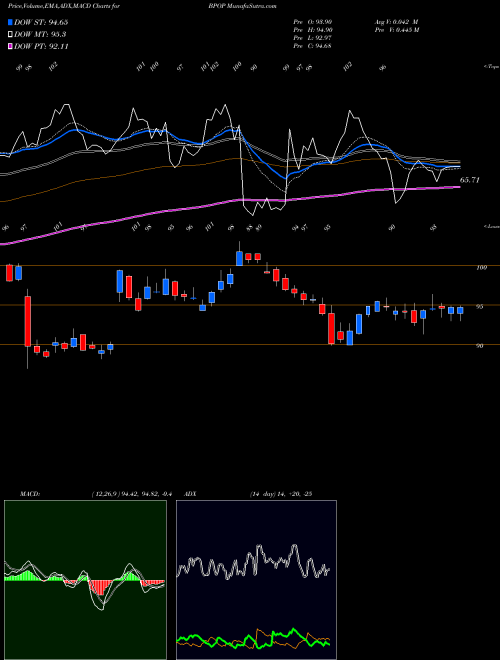Click the '<Lows' label at right edge
The width and height of the screenshot is (500, 660).
[491, 226]
